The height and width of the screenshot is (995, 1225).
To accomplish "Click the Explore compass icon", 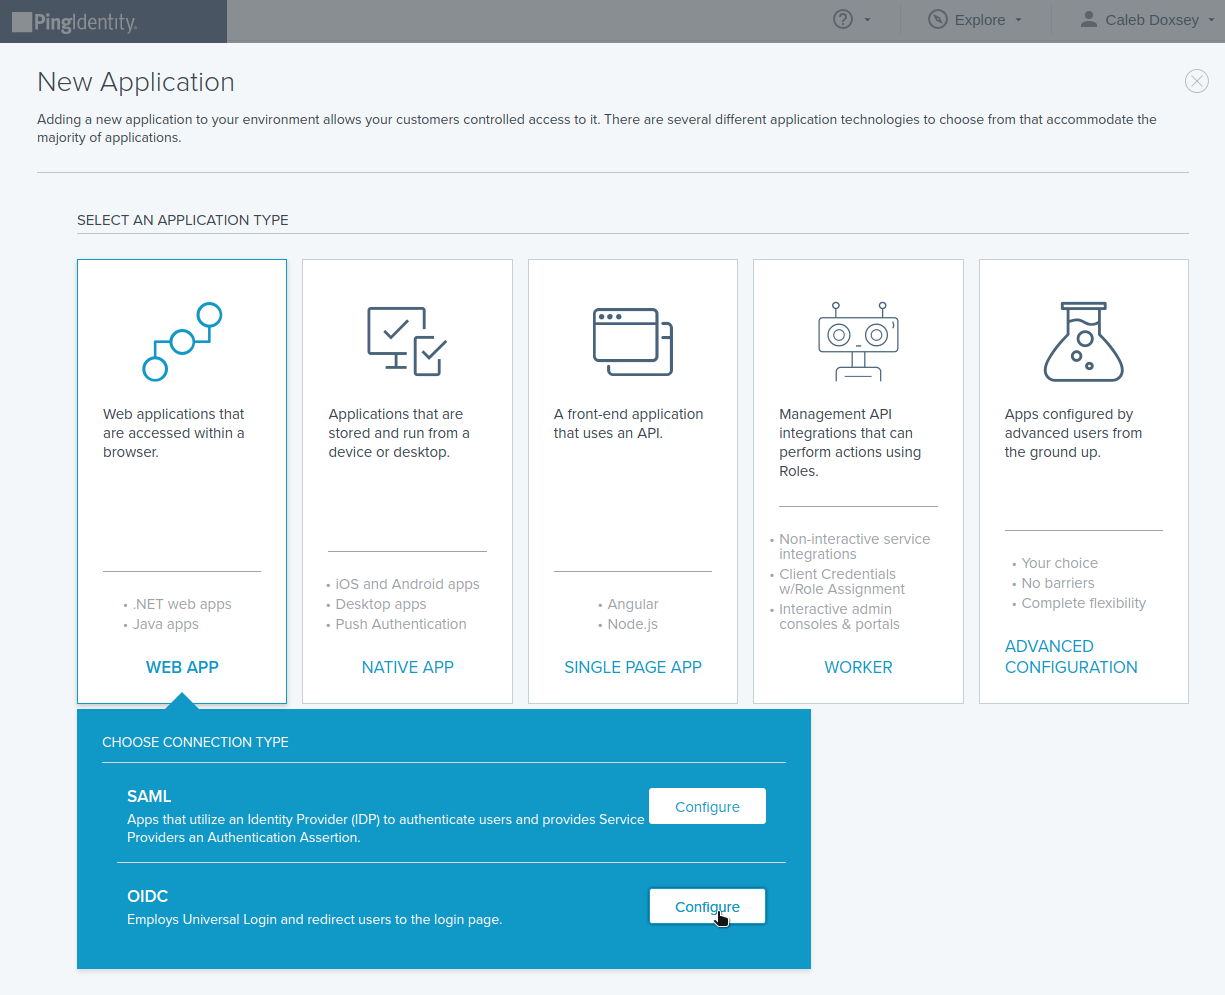I will 937,19.
